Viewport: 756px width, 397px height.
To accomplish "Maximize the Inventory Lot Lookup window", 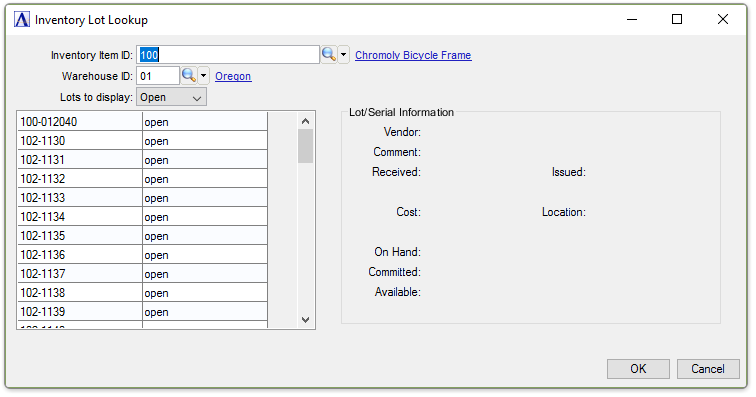I will (677, 19).
